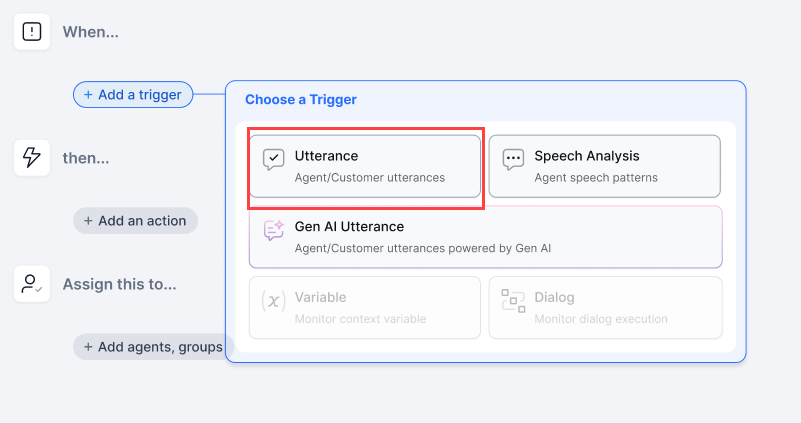Viewport: 801px width, 423px height.
Task: Click the Dialog flow icon
Action: click(x=513, y=300)
